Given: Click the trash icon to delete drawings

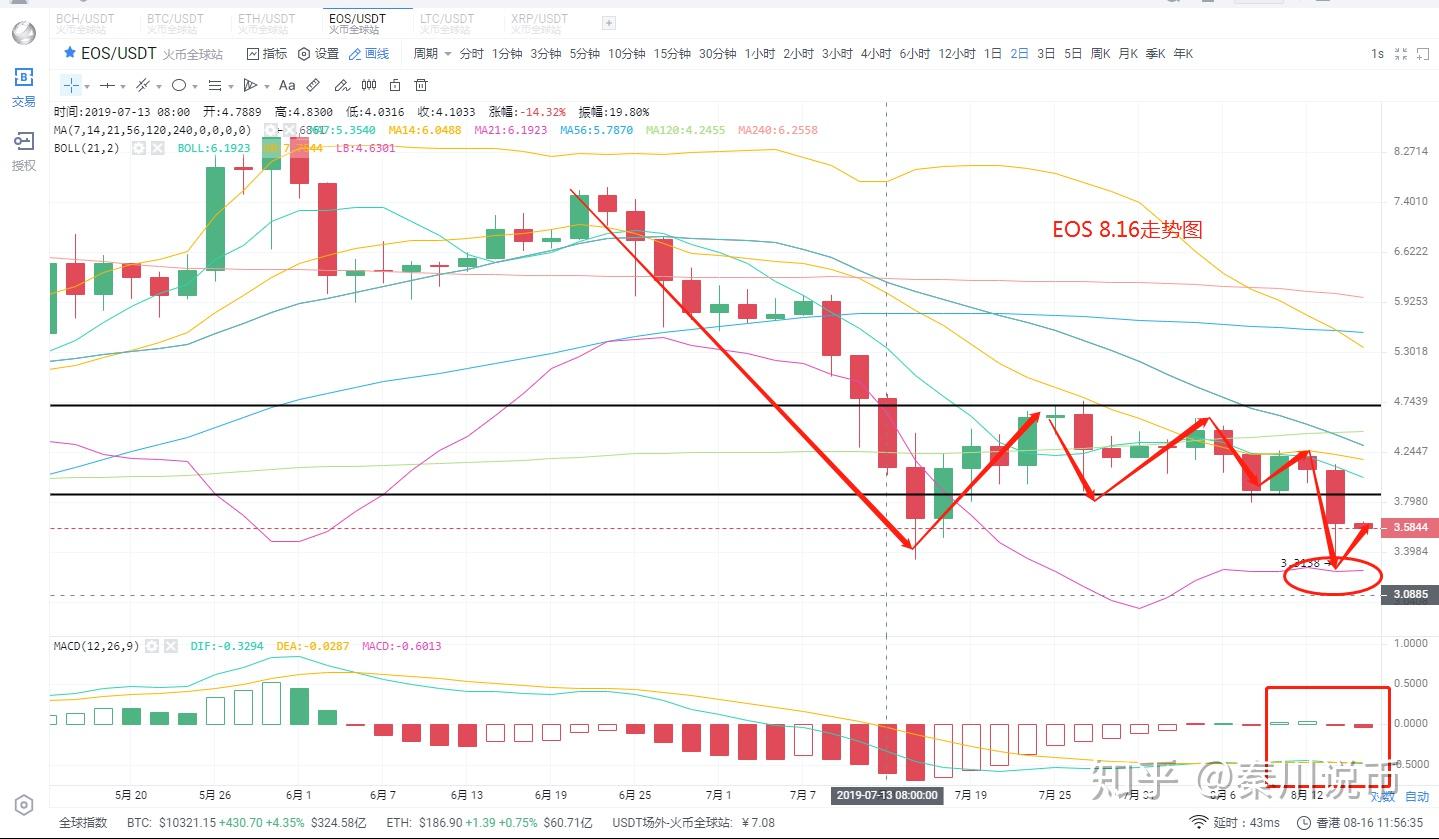Looking at the screenshot, I should [x=421, y=86].
